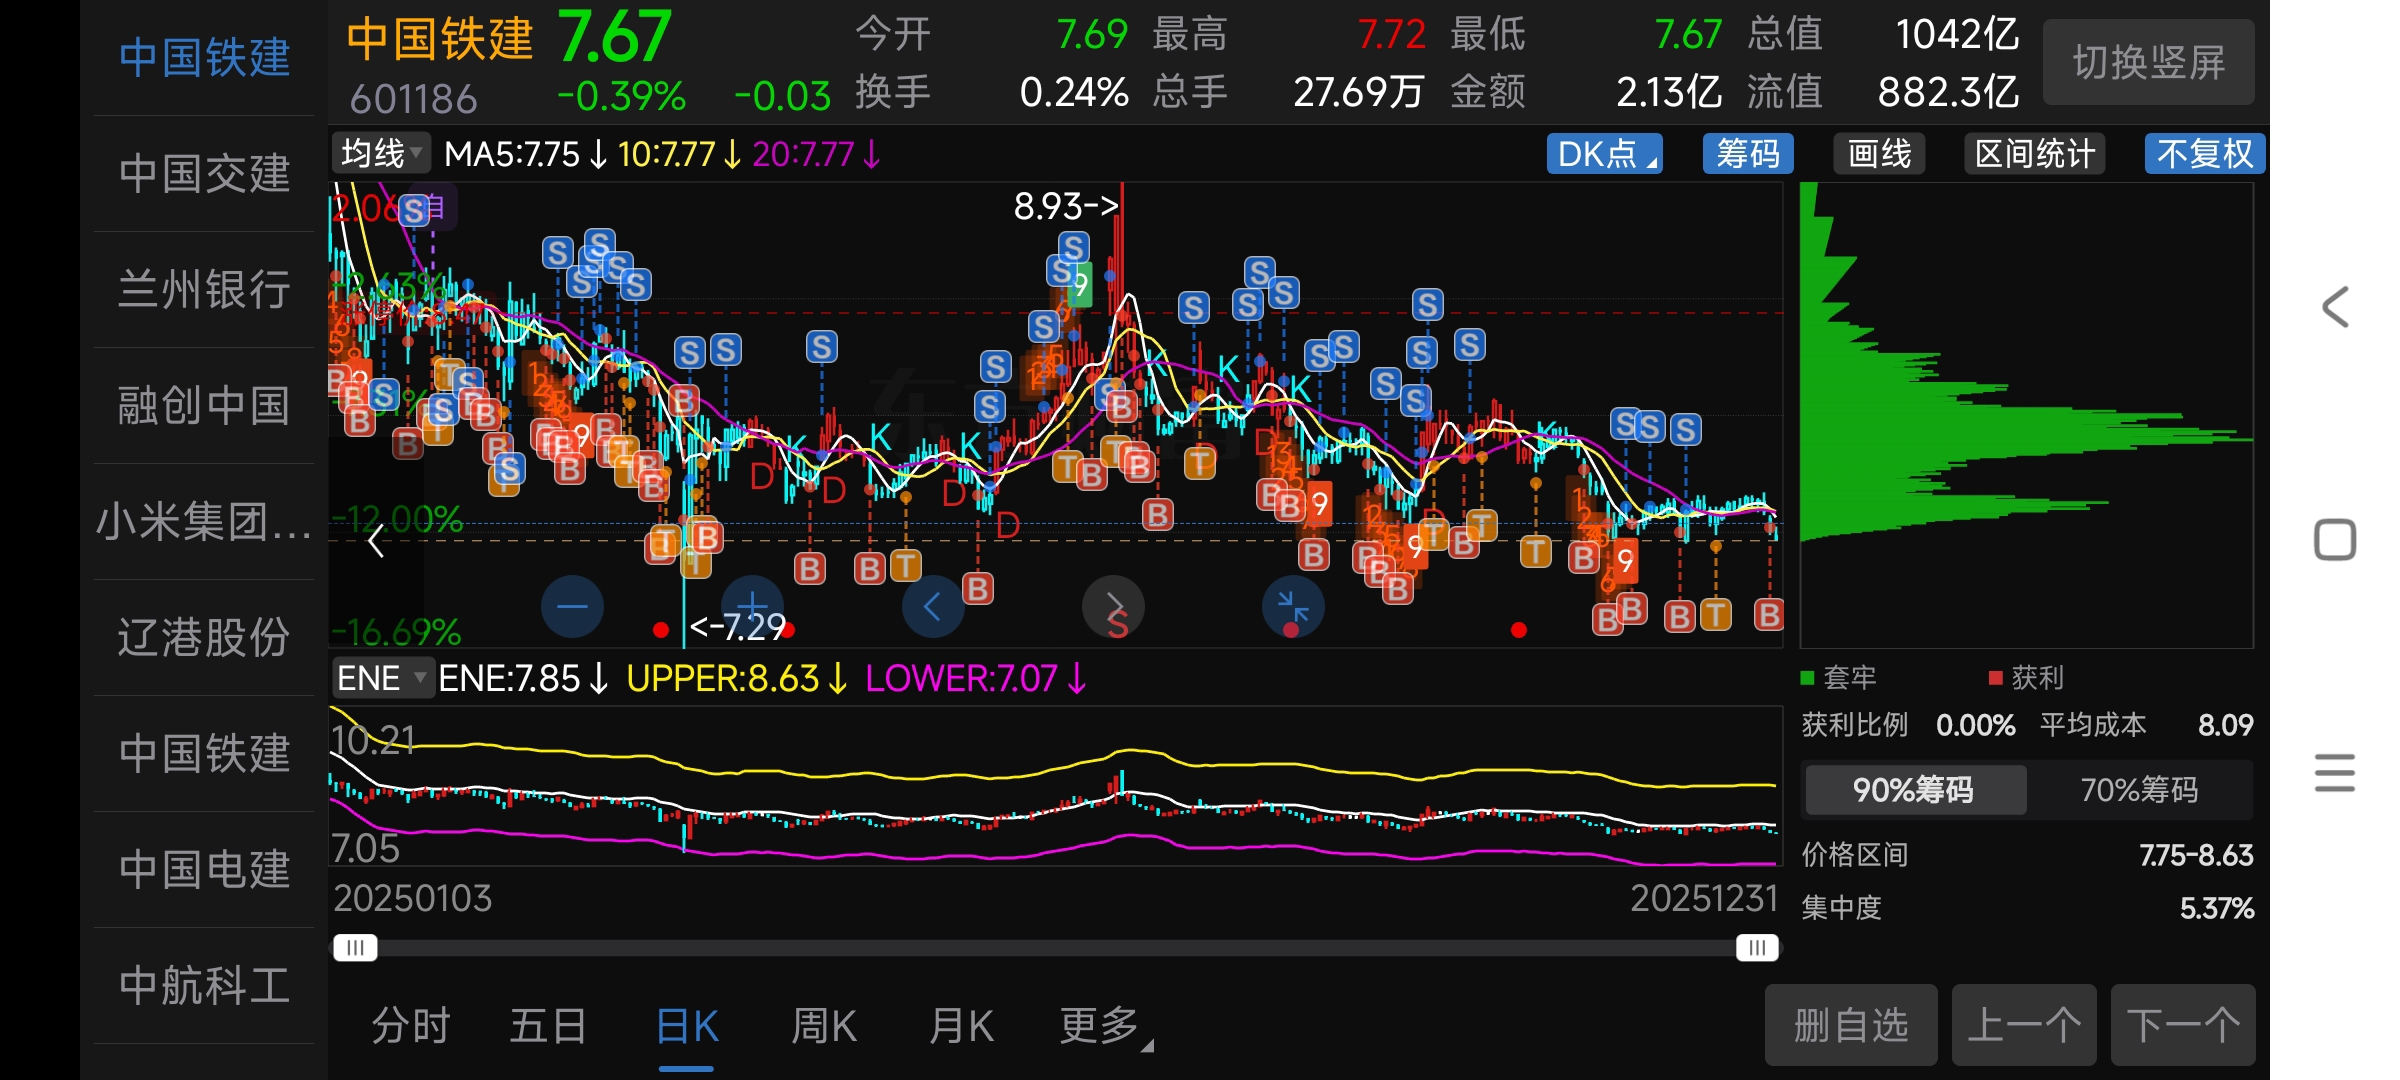Screen dimensions: 2400x1080
Task: Switch to the 周K tab
Action: (823, 1026)
